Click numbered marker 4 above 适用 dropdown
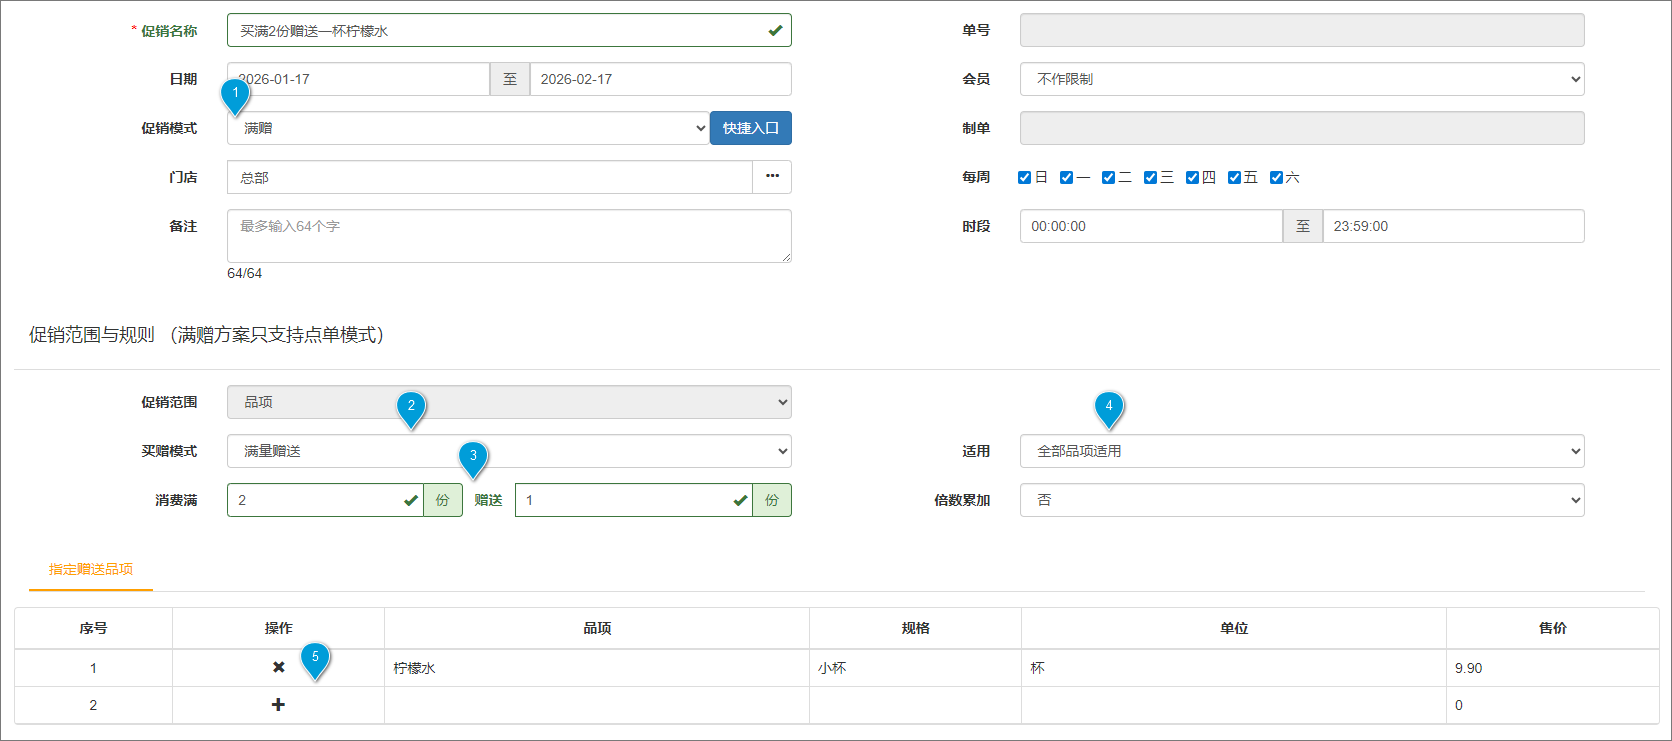The width and height of the screenshot is (1672, 741). coord(1108,406)
